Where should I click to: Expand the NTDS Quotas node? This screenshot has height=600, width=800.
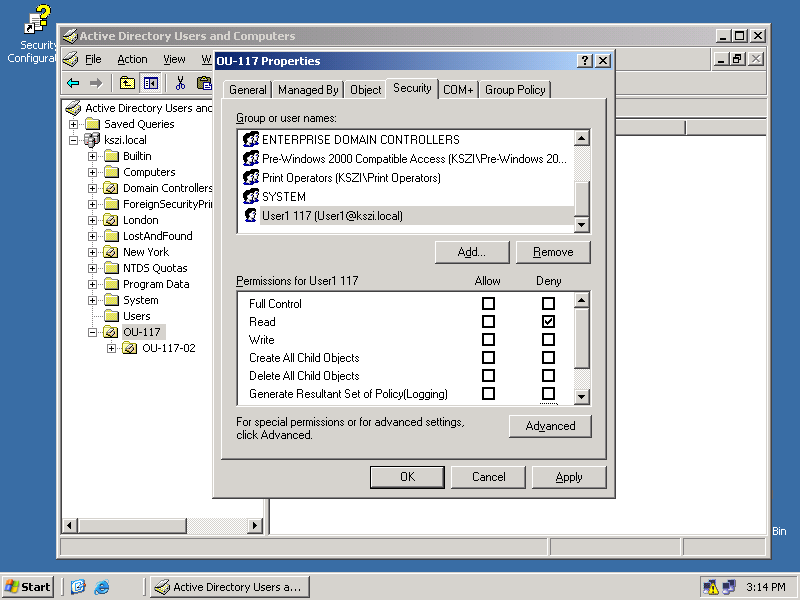pyautogui.click(x=92, y=268)
